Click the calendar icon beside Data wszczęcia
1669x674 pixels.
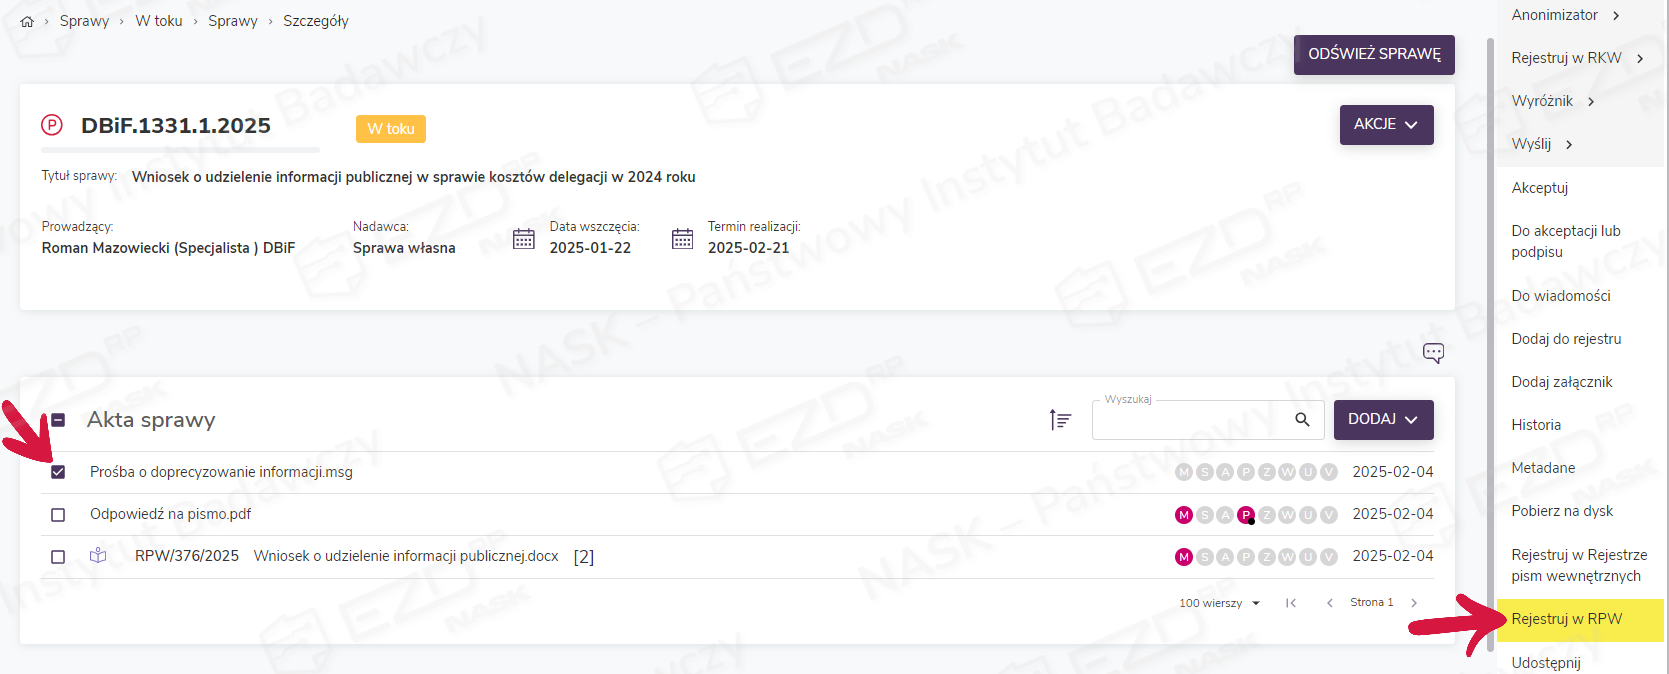pos(523,239)
